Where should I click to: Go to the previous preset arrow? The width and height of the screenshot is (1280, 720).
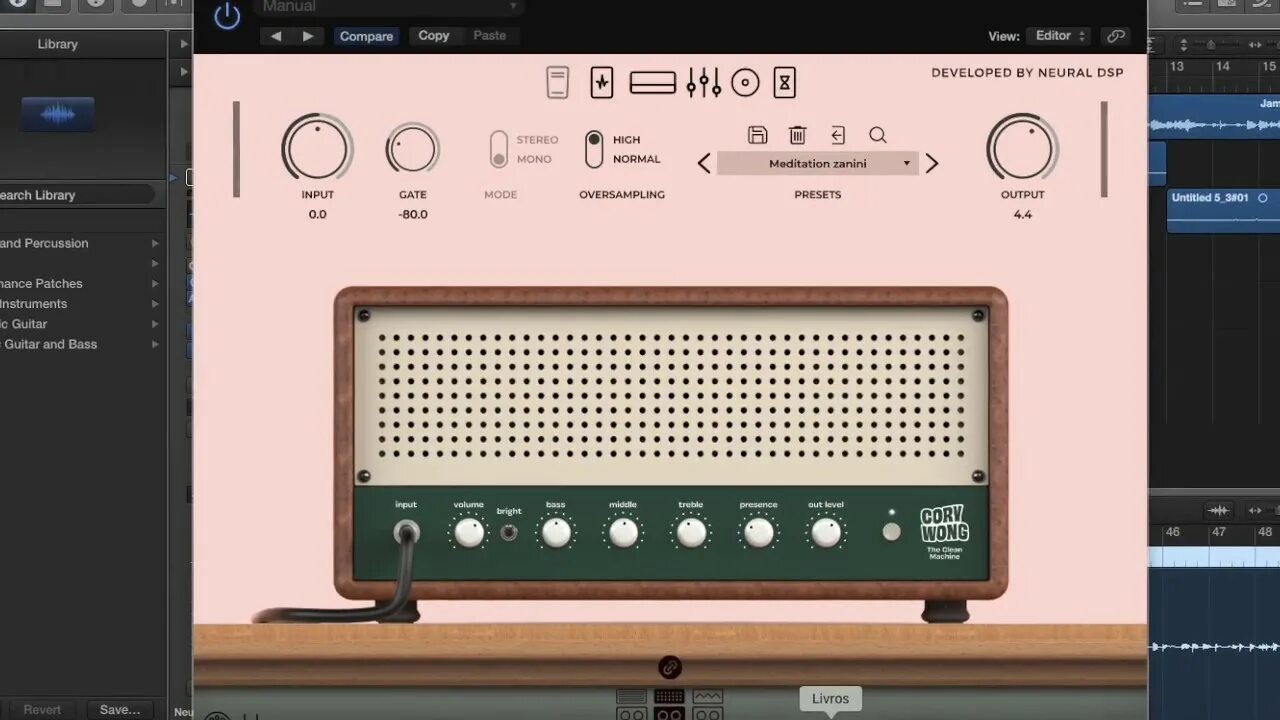pos(704,163)
